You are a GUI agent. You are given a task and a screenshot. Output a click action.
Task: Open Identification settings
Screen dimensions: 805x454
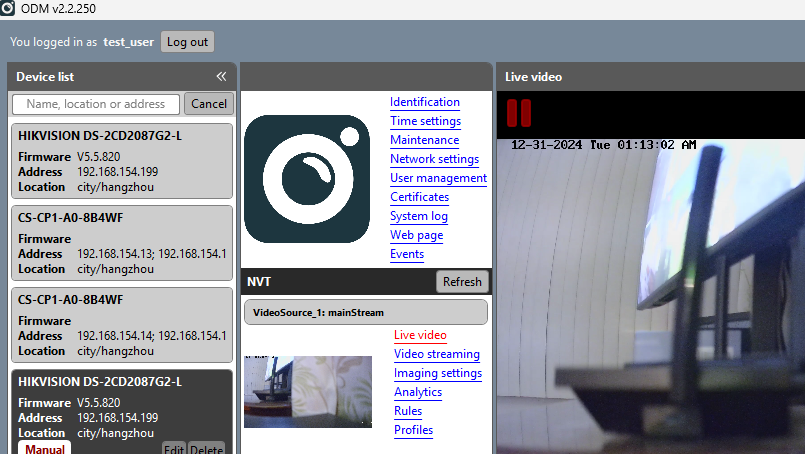click(x=425, y=102)
